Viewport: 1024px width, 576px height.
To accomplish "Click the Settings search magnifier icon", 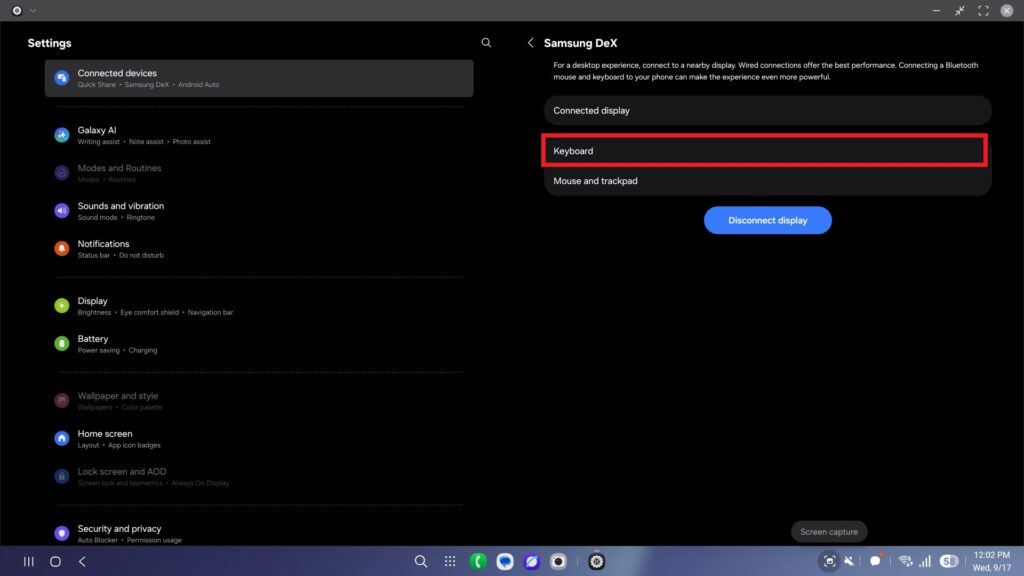I will (486, 43).
